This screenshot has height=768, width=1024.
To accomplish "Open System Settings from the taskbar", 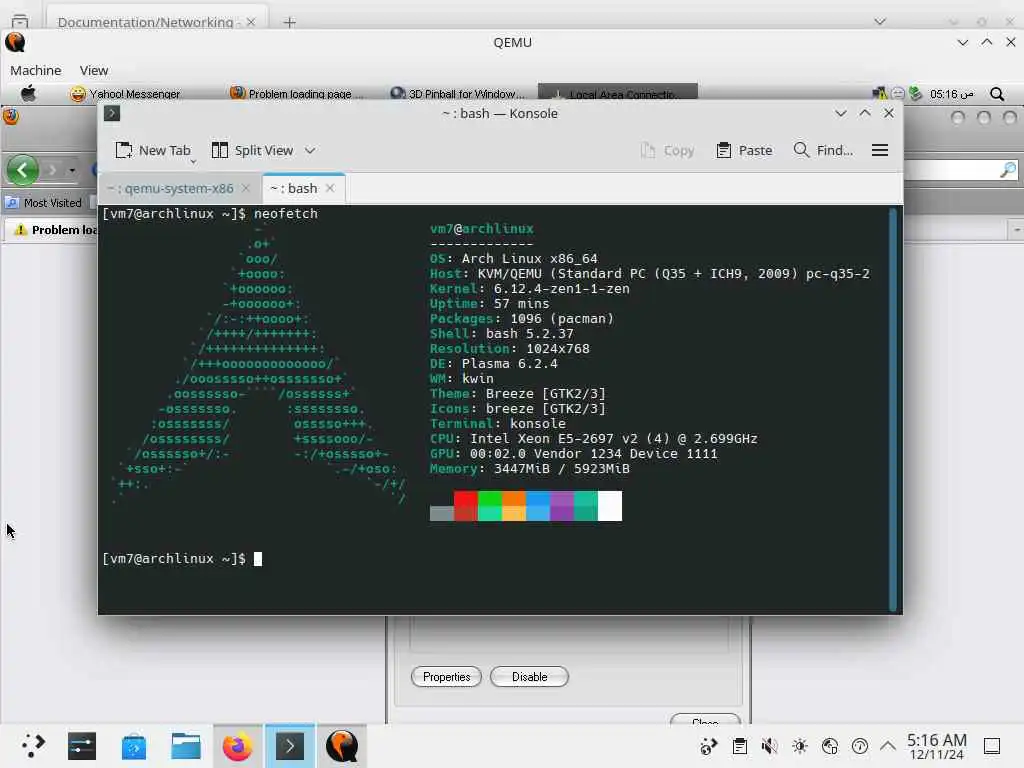I will (82, 746).
